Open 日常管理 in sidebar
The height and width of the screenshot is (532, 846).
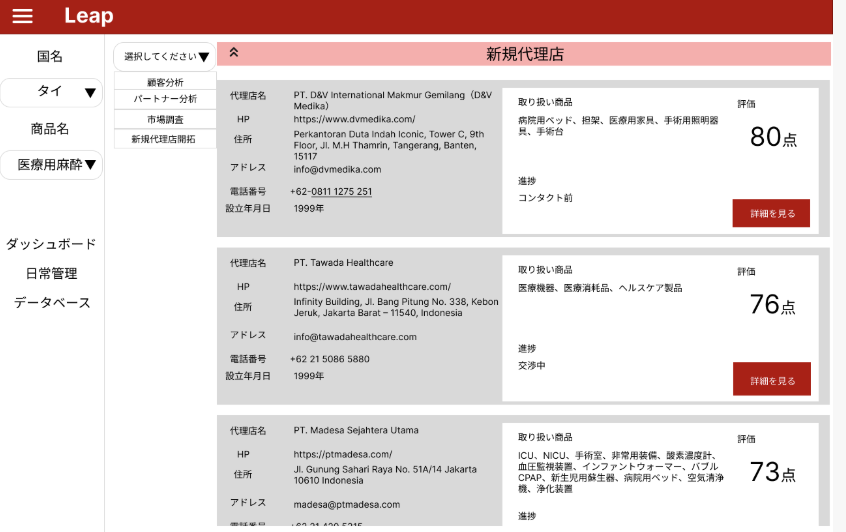51,273
